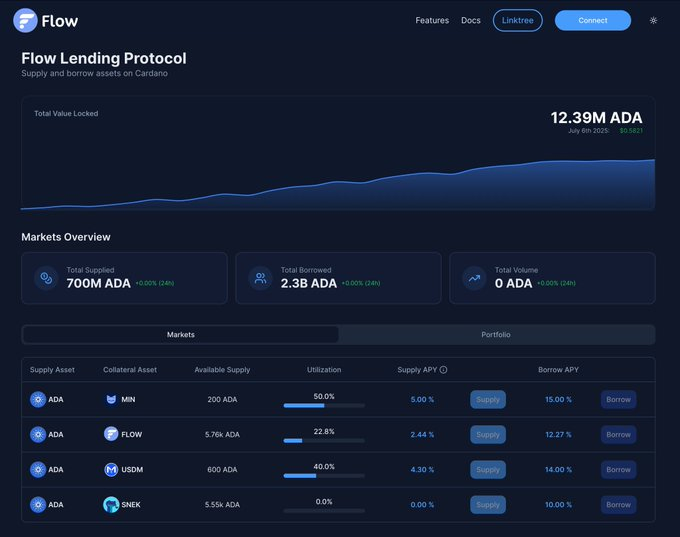Click the 5.55k ADA available supply
Viewport: 680px width, 537px height.
(x=222, y=504)
